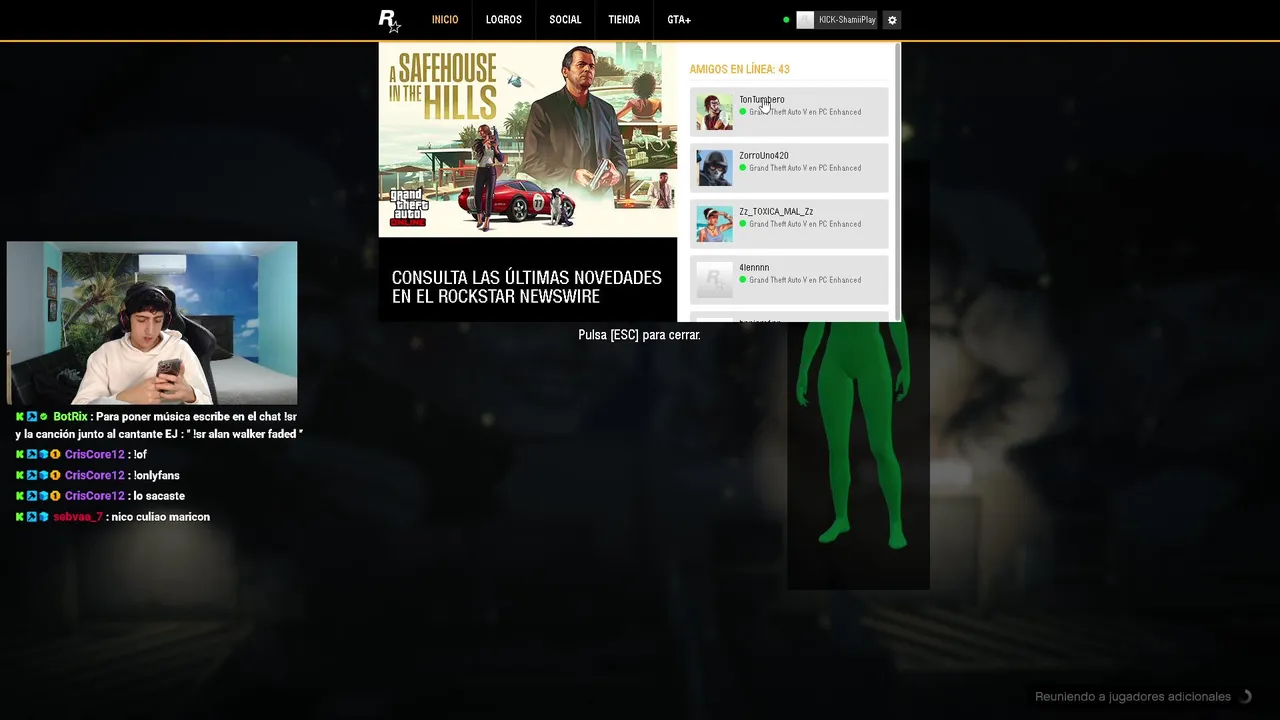1280x720 pixels.
Task: Open the SOCIAL tab
Action: 565,20
